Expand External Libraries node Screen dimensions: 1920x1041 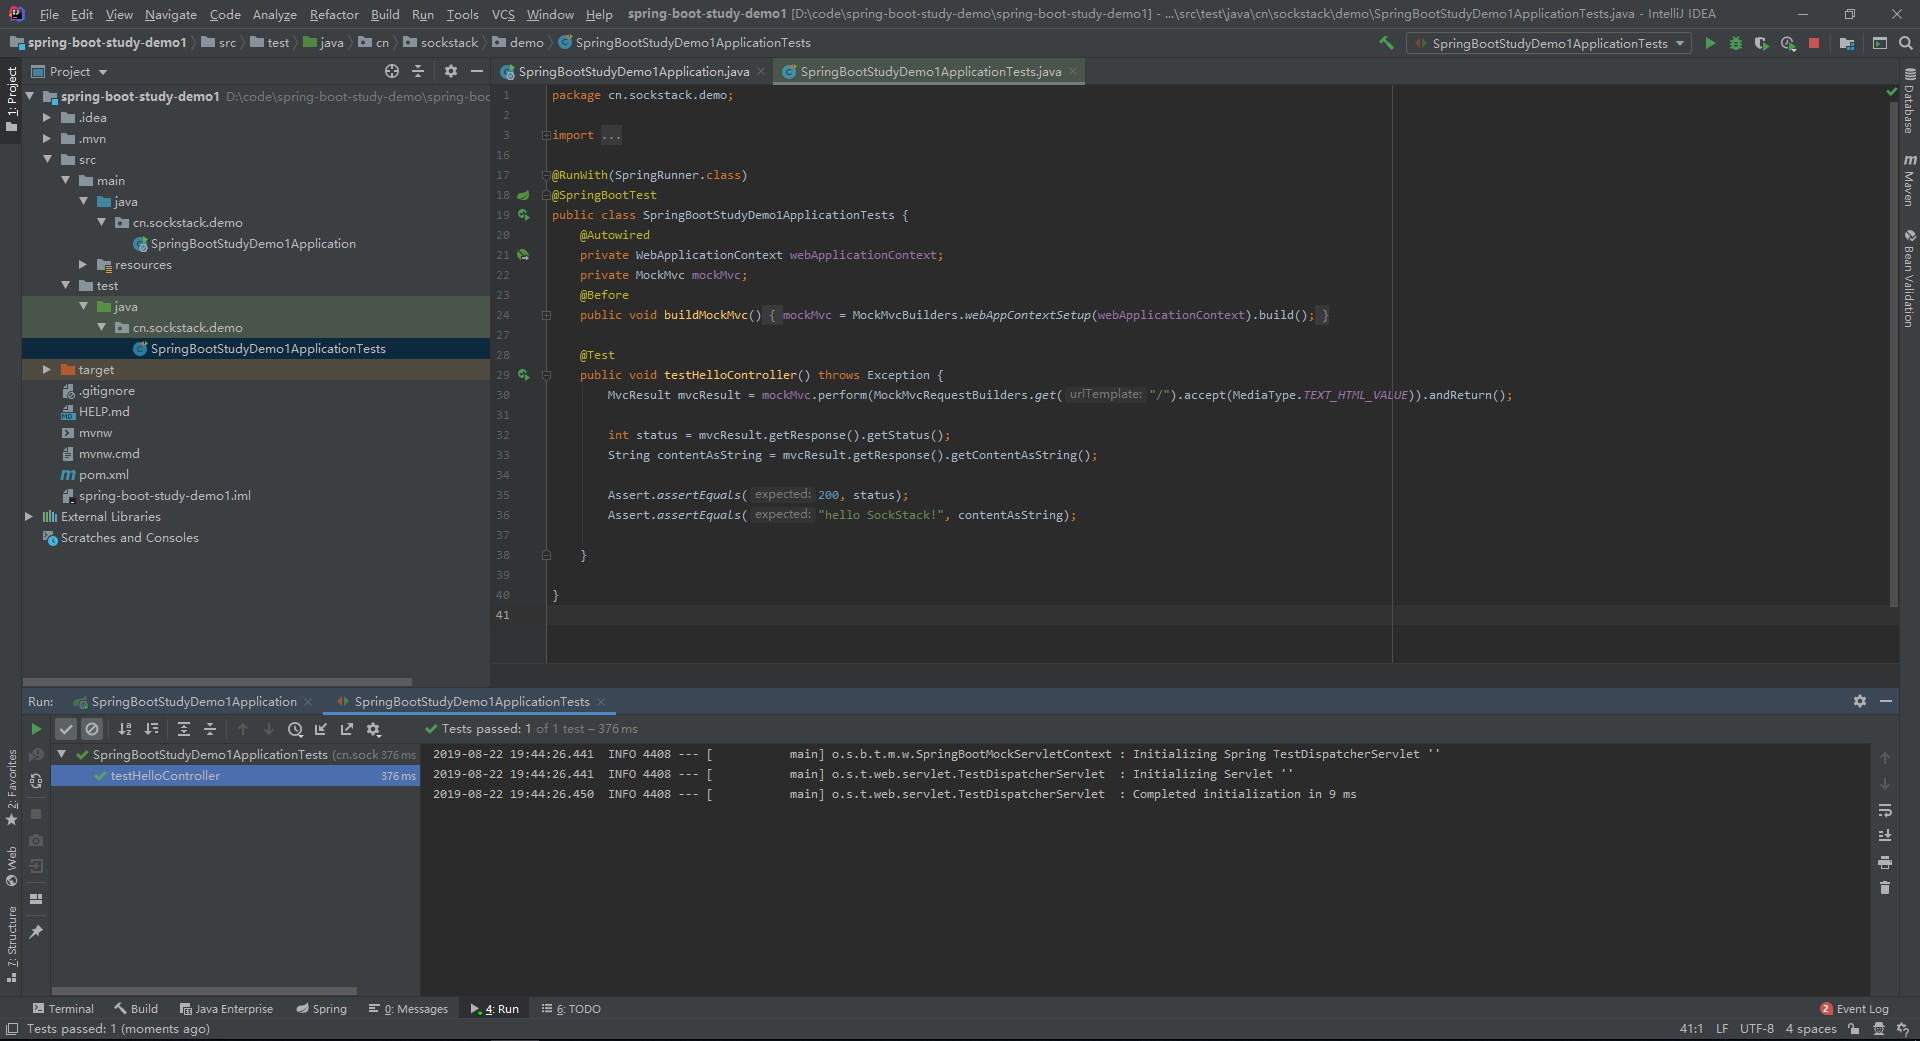(x=29, y=517)
